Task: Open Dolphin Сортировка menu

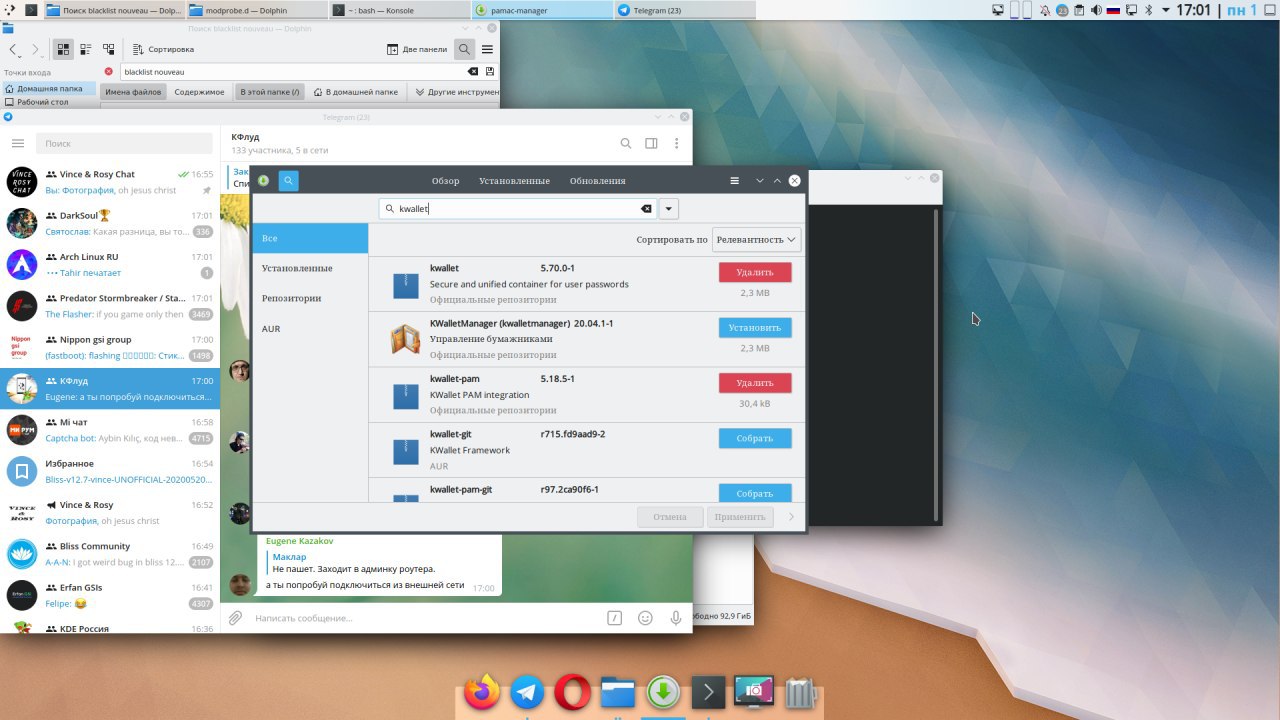Action: click(163, 49)
